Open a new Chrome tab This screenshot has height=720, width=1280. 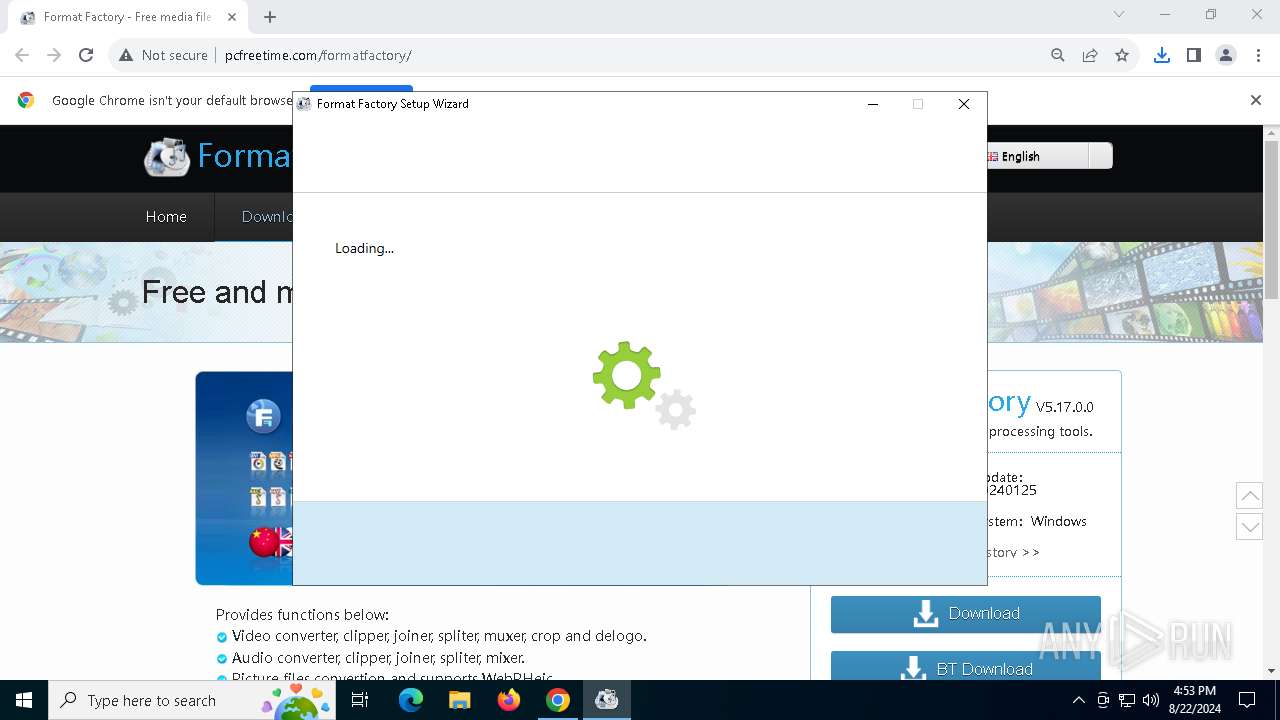(x=270, y=17)
